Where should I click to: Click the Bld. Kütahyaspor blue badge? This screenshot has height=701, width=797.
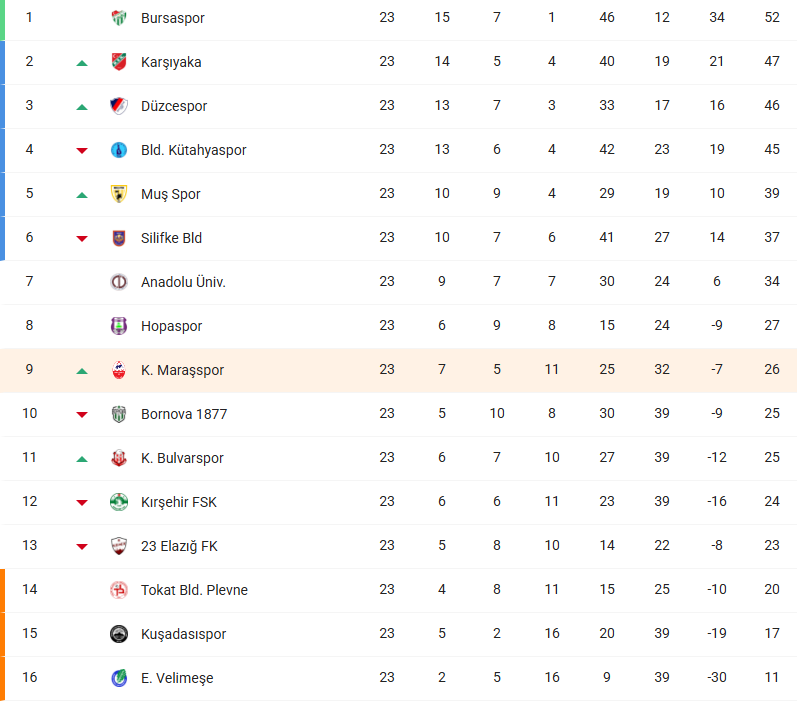tap(119, 150)
